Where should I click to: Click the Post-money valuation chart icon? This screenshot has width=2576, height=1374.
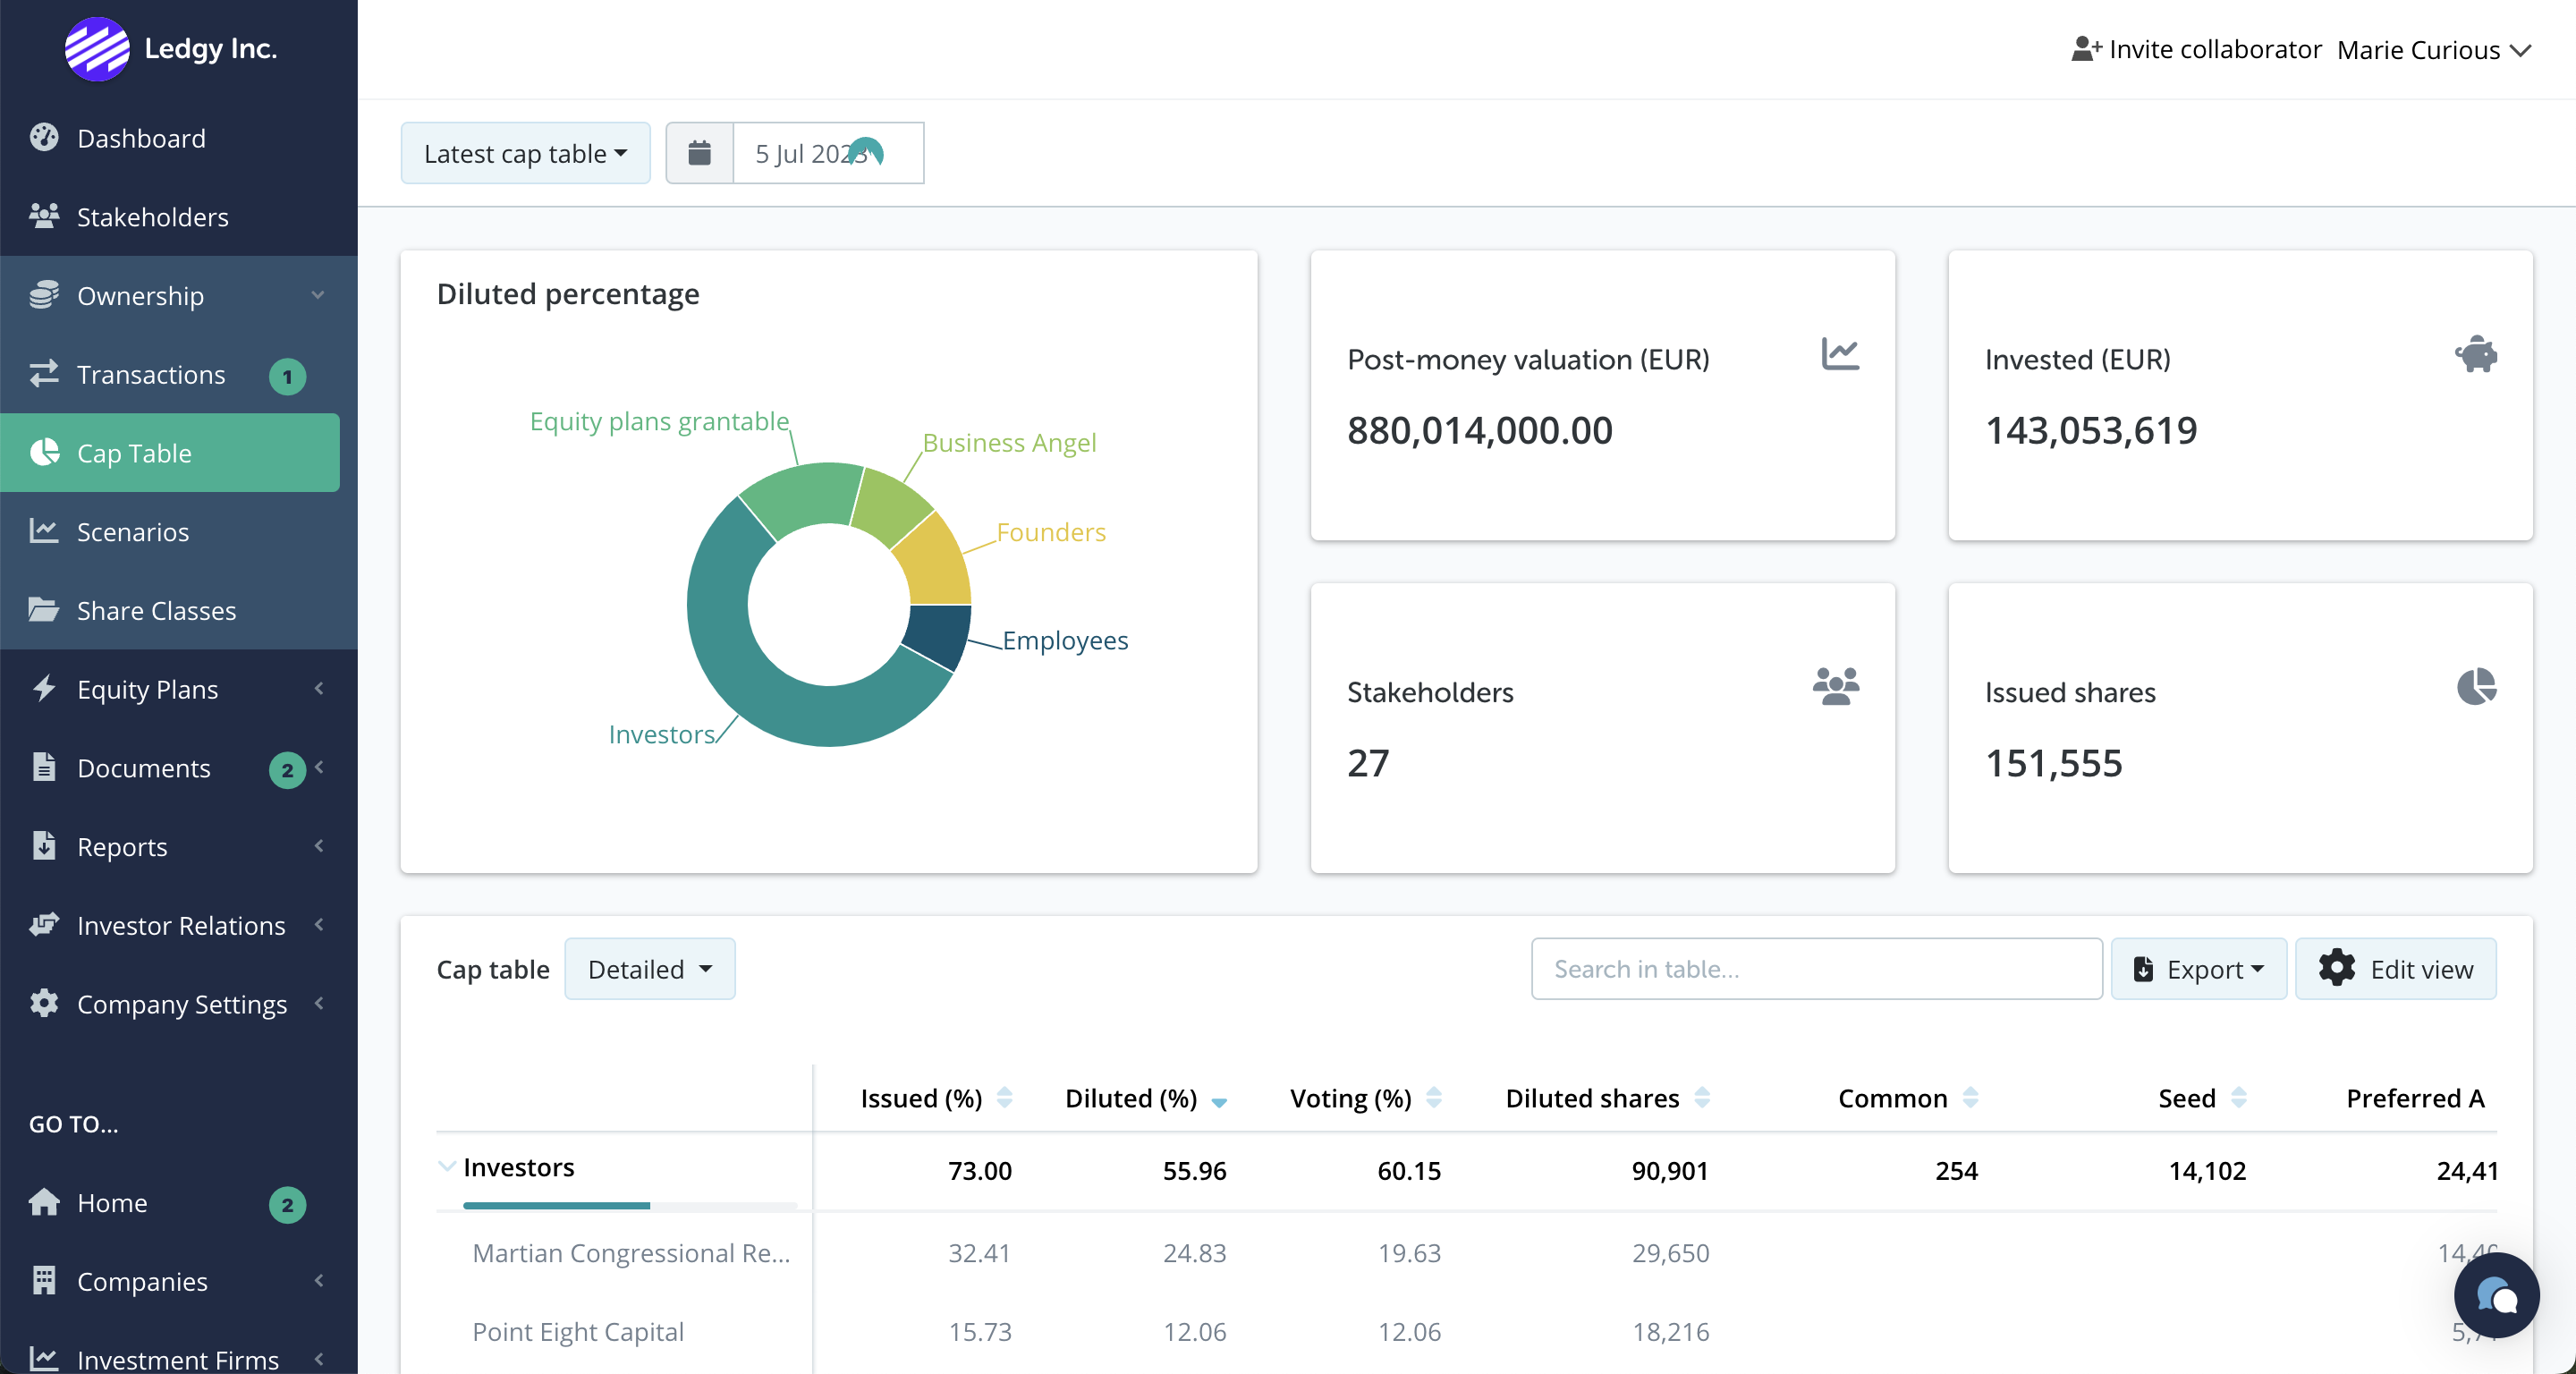point(1839,354)
